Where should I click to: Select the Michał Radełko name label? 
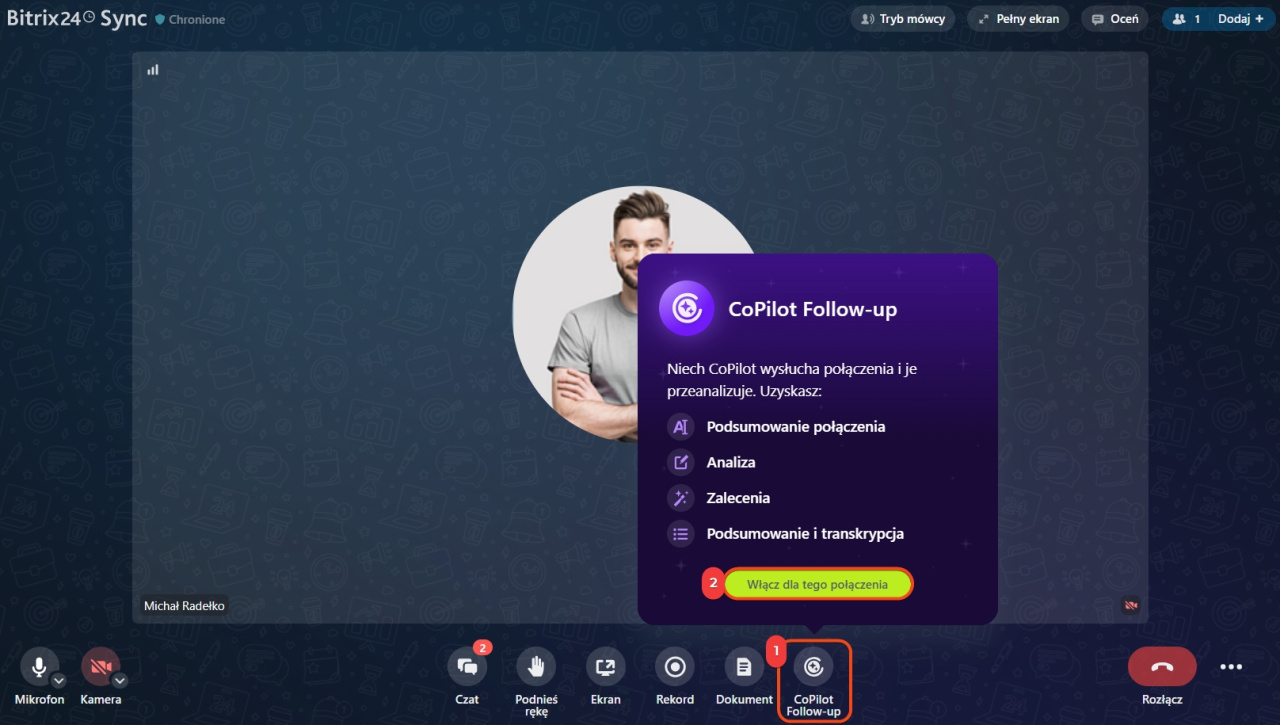(x=184, y=606)
